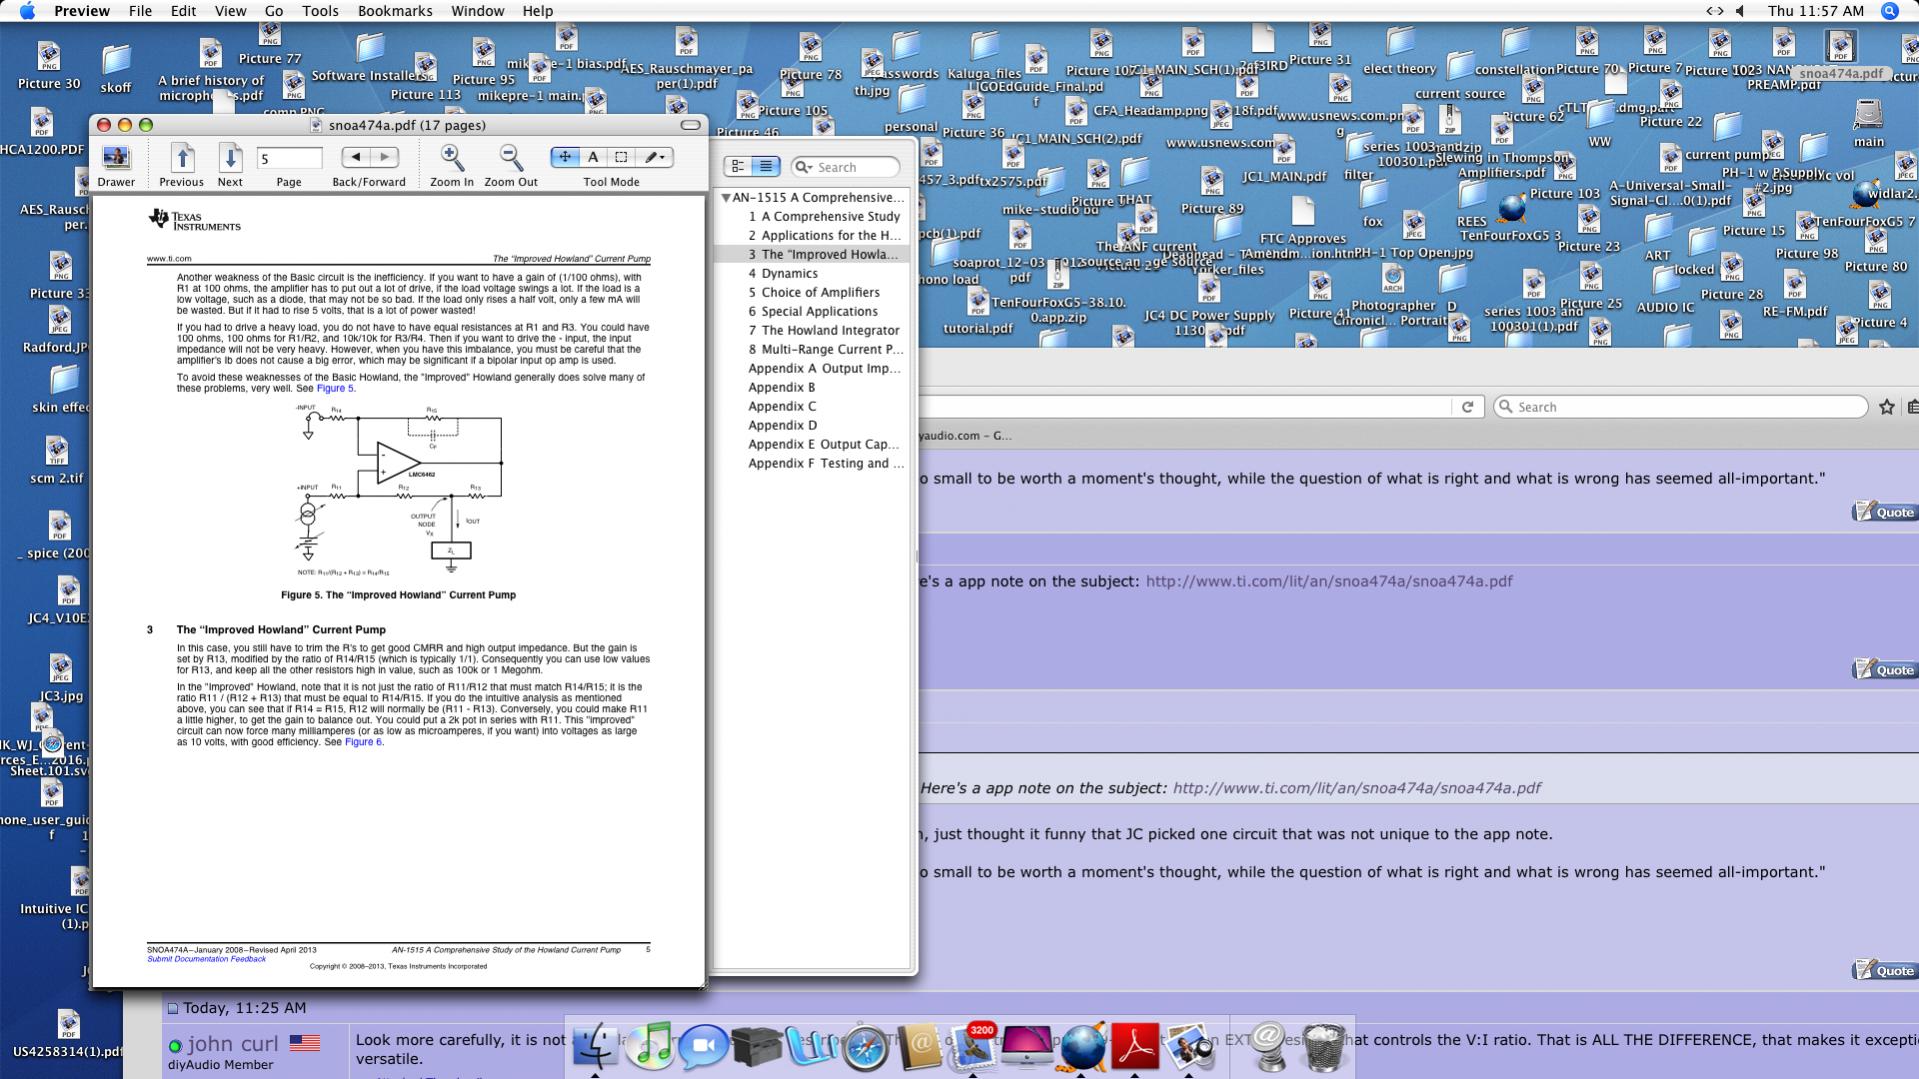Open outline item 'Appendix A Output Imp…'
1919x1079 pixels.
click(x=825, y=368)
